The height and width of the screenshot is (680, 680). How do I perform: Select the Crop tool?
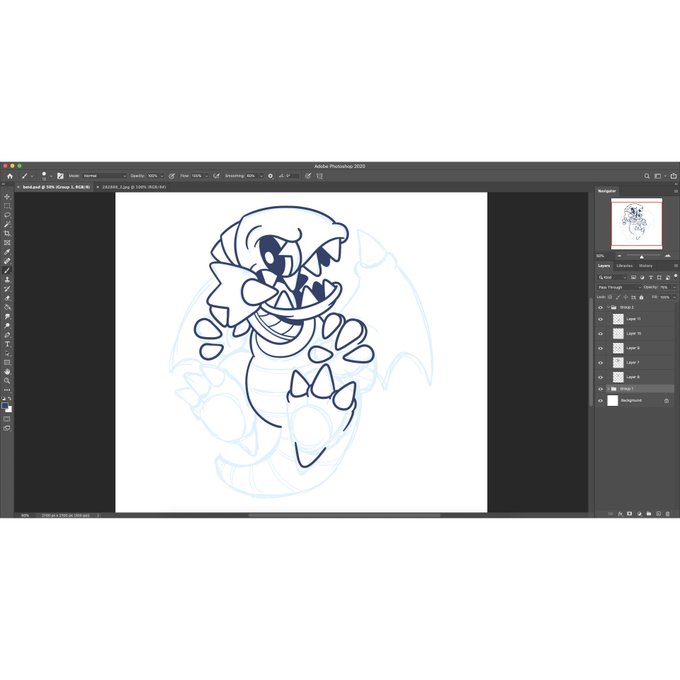pyautogui.click(x=7, y=233)
